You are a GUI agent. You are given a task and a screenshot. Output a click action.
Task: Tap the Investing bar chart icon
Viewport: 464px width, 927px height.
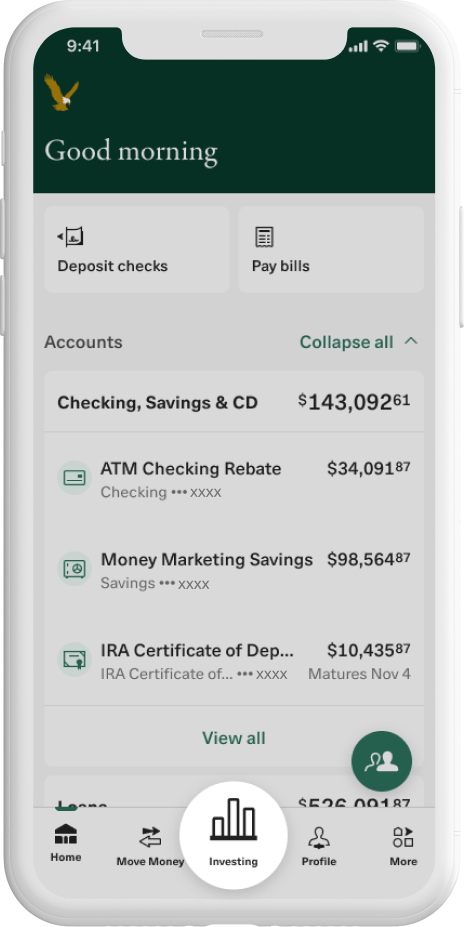(x=233, y=819)
